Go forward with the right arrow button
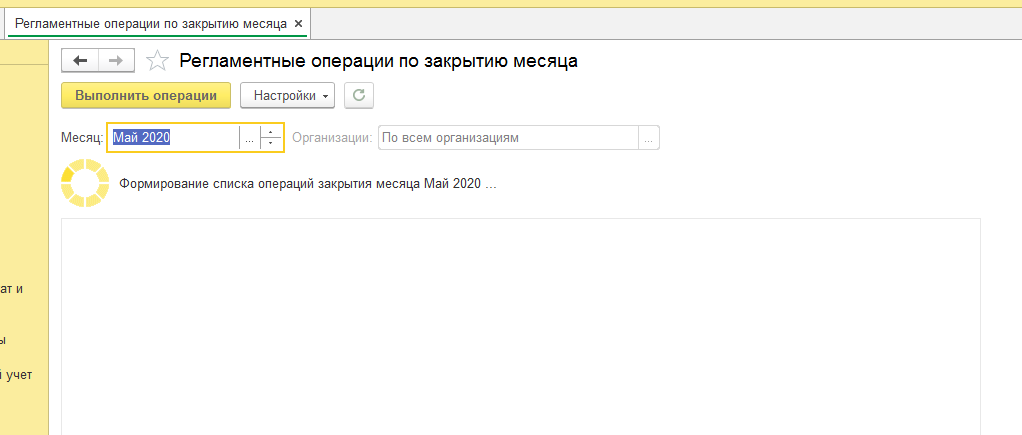Image resolution: width=1022 pixels, height=435 pixels. click(116, 61)
